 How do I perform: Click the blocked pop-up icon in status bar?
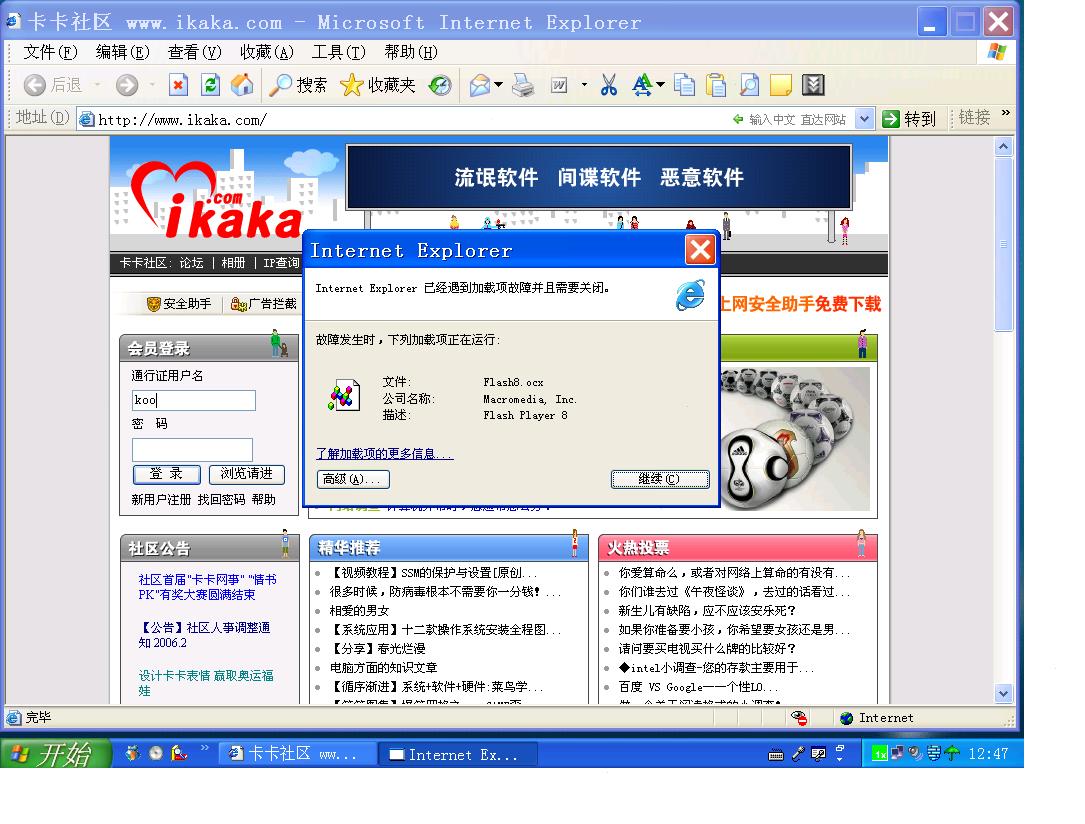[799, 718]
